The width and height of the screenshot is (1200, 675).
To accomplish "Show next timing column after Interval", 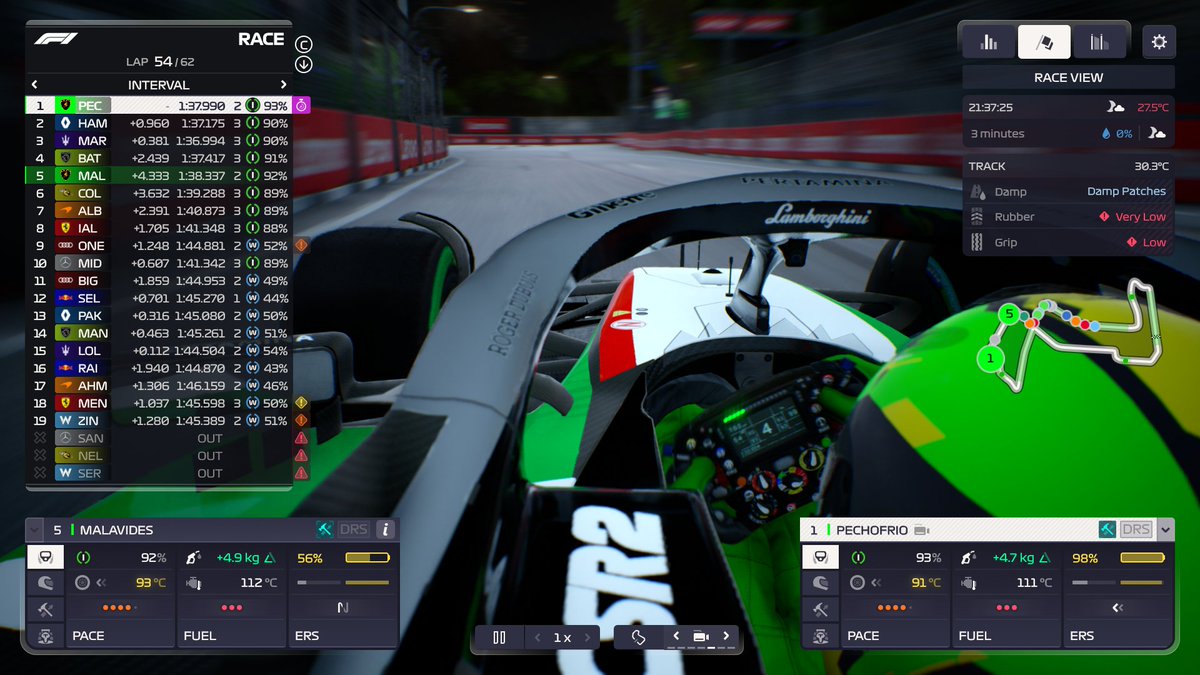I will (x=283, y=85).
